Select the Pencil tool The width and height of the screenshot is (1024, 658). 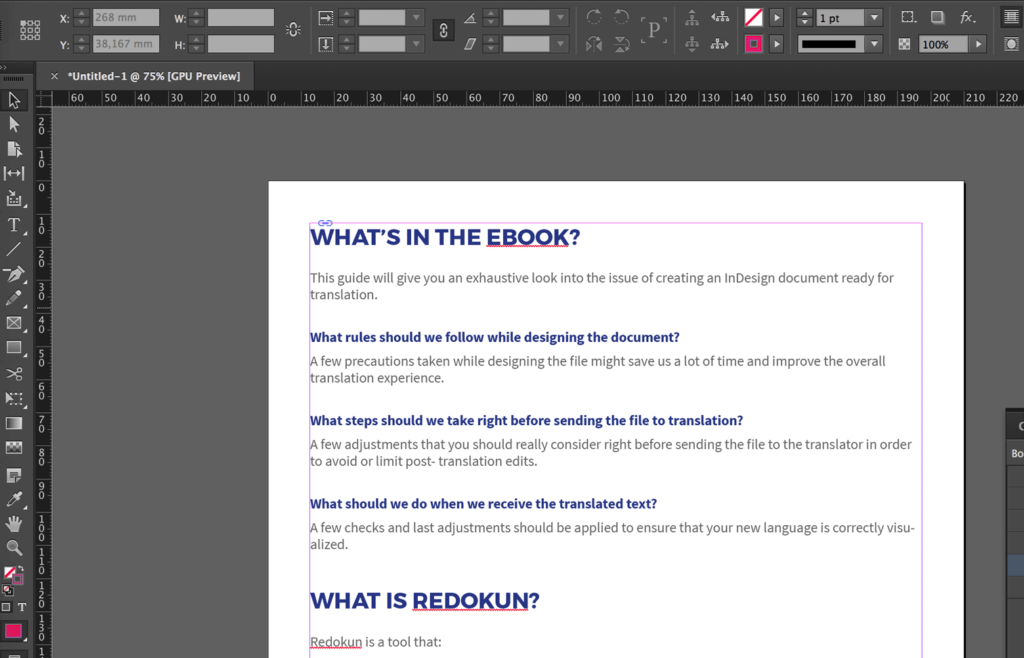tap(14, 299)
